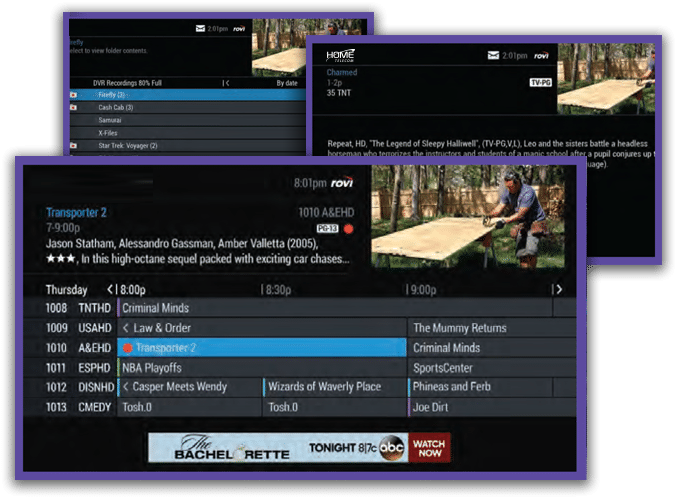Viewport: 677px width, 498px height.
Task: Select Wizards of Waverly Place listing
Action: click(x=335, y=387)
